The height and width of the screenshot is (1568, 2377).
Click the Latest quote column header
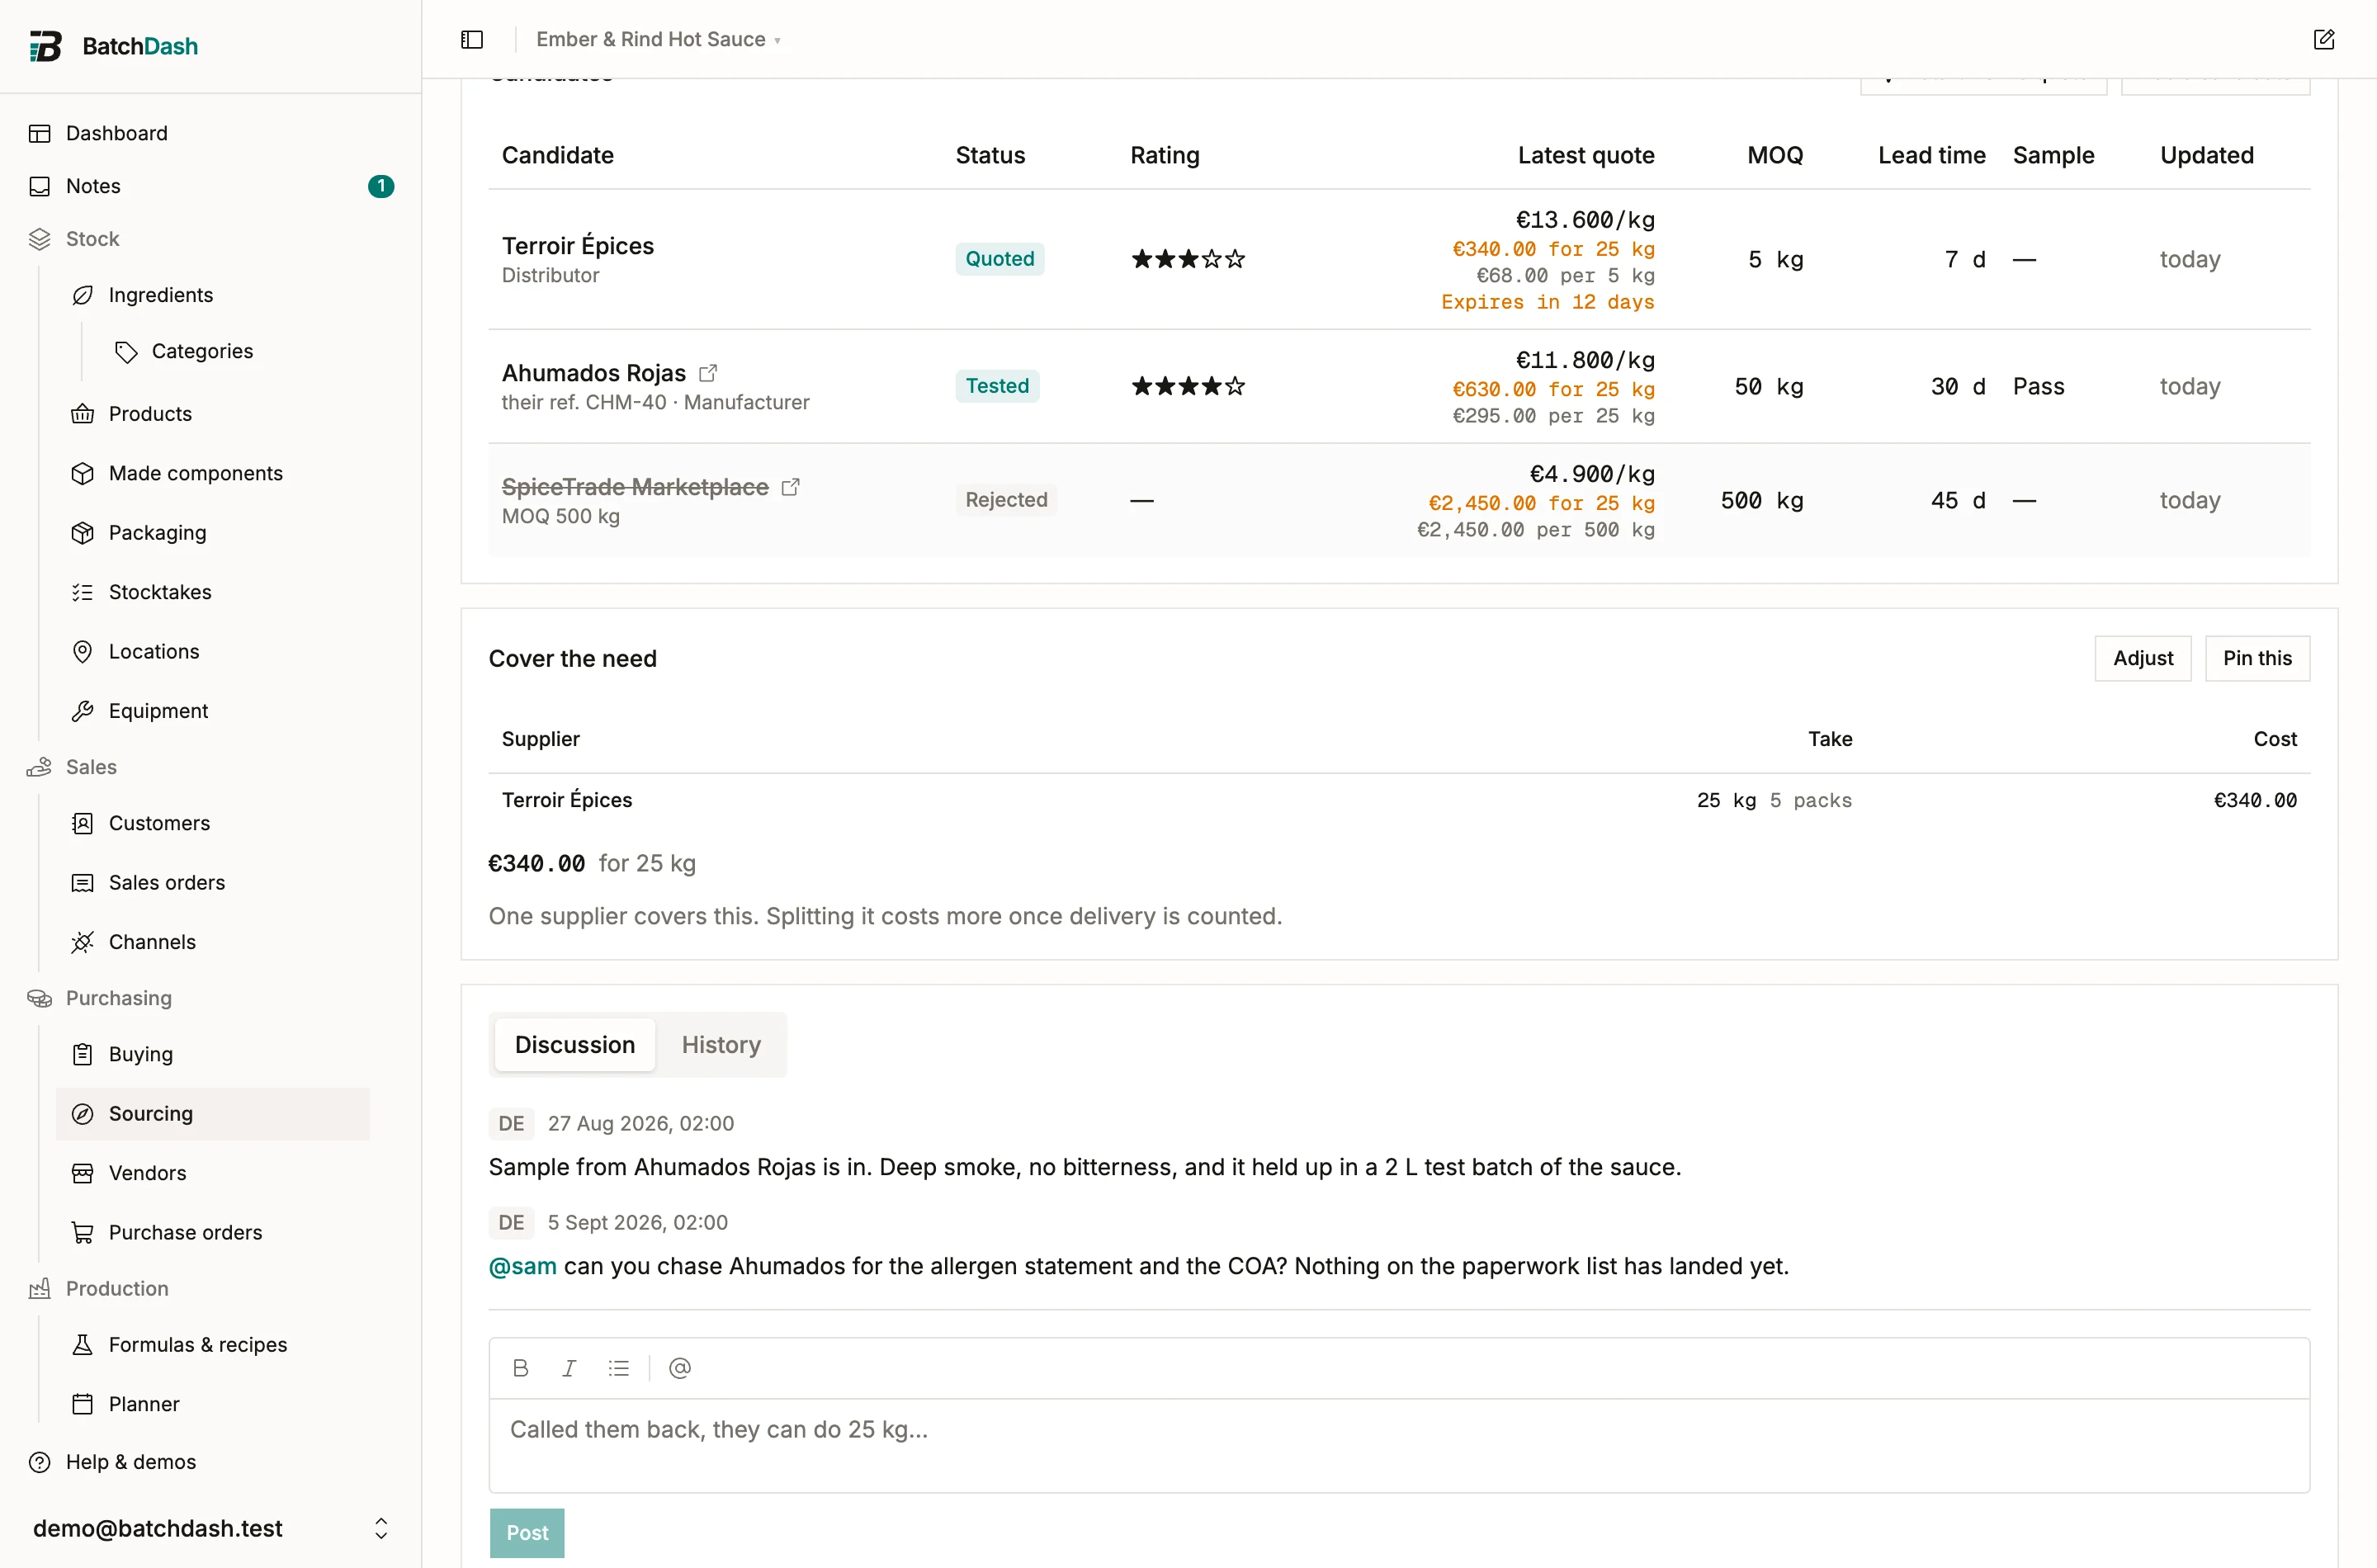click(1586, 155)
